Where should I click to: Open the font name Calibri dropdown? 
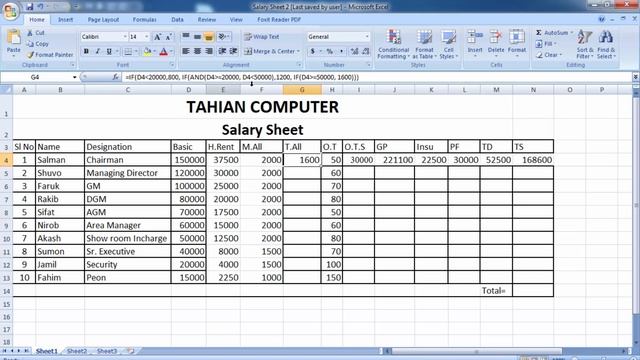pyautogui.click(x=124, y=37)
